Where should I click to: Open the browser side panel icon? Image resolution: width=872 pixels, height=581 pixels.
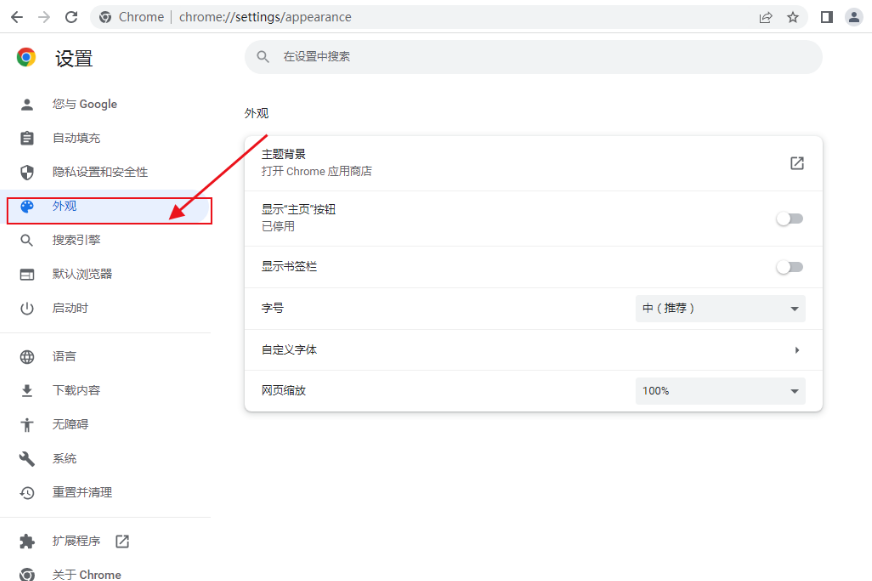[827, 17]
